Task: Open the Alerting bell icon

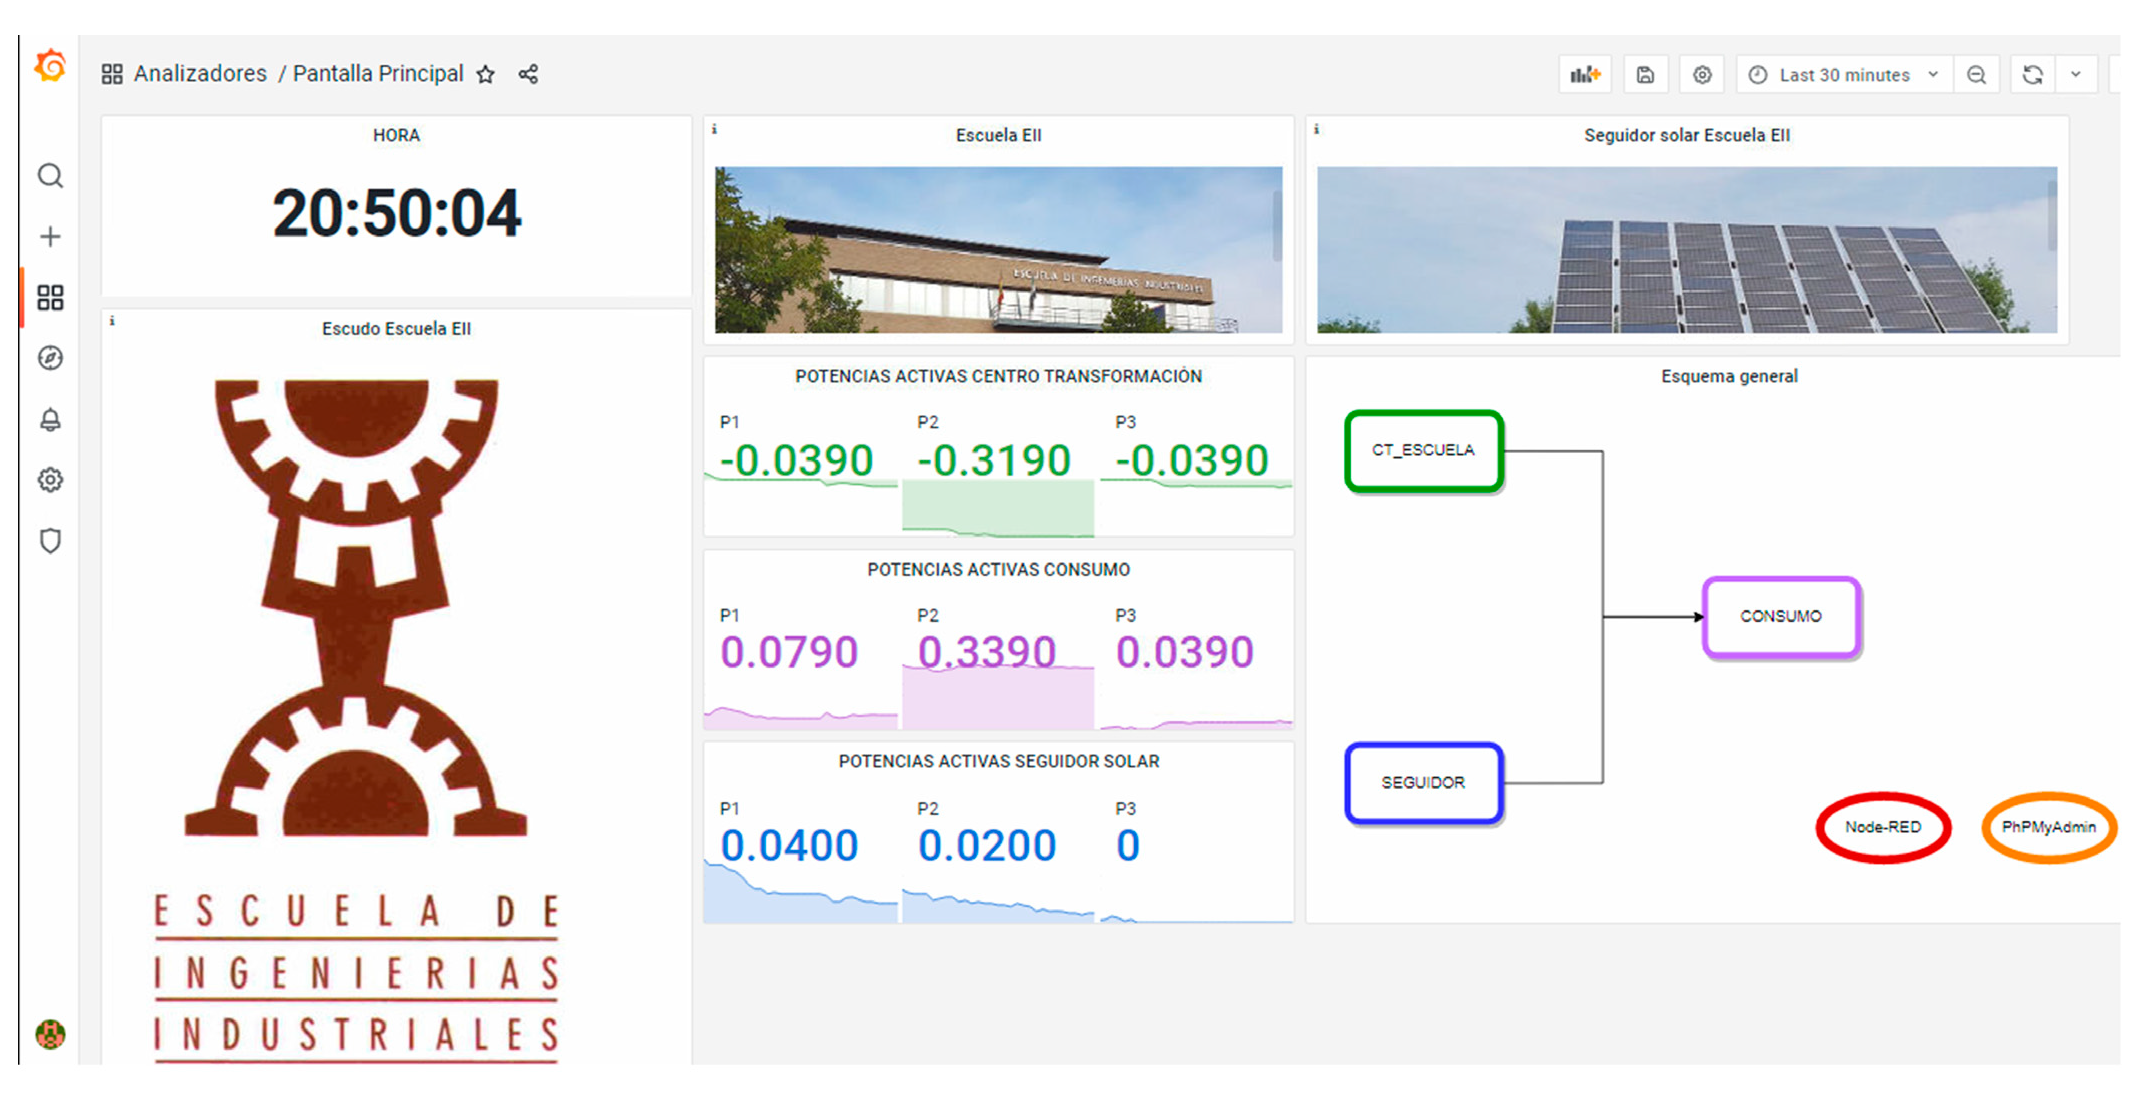Action: pyautogui.click(x=50, y=420)
